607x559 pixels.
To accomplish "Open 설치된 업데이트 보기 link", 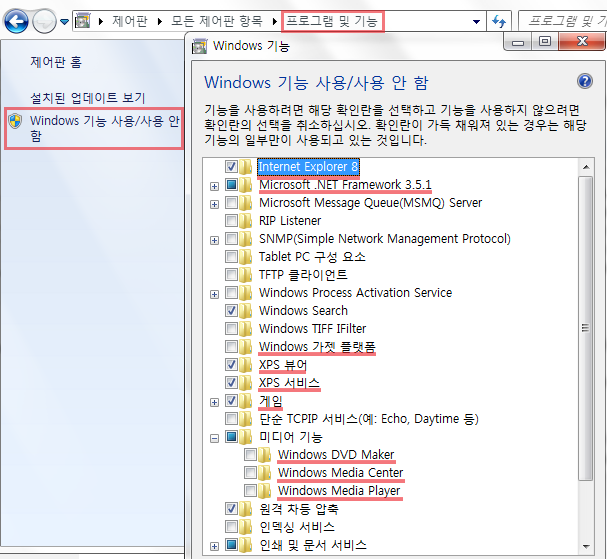I will [87, 98].
